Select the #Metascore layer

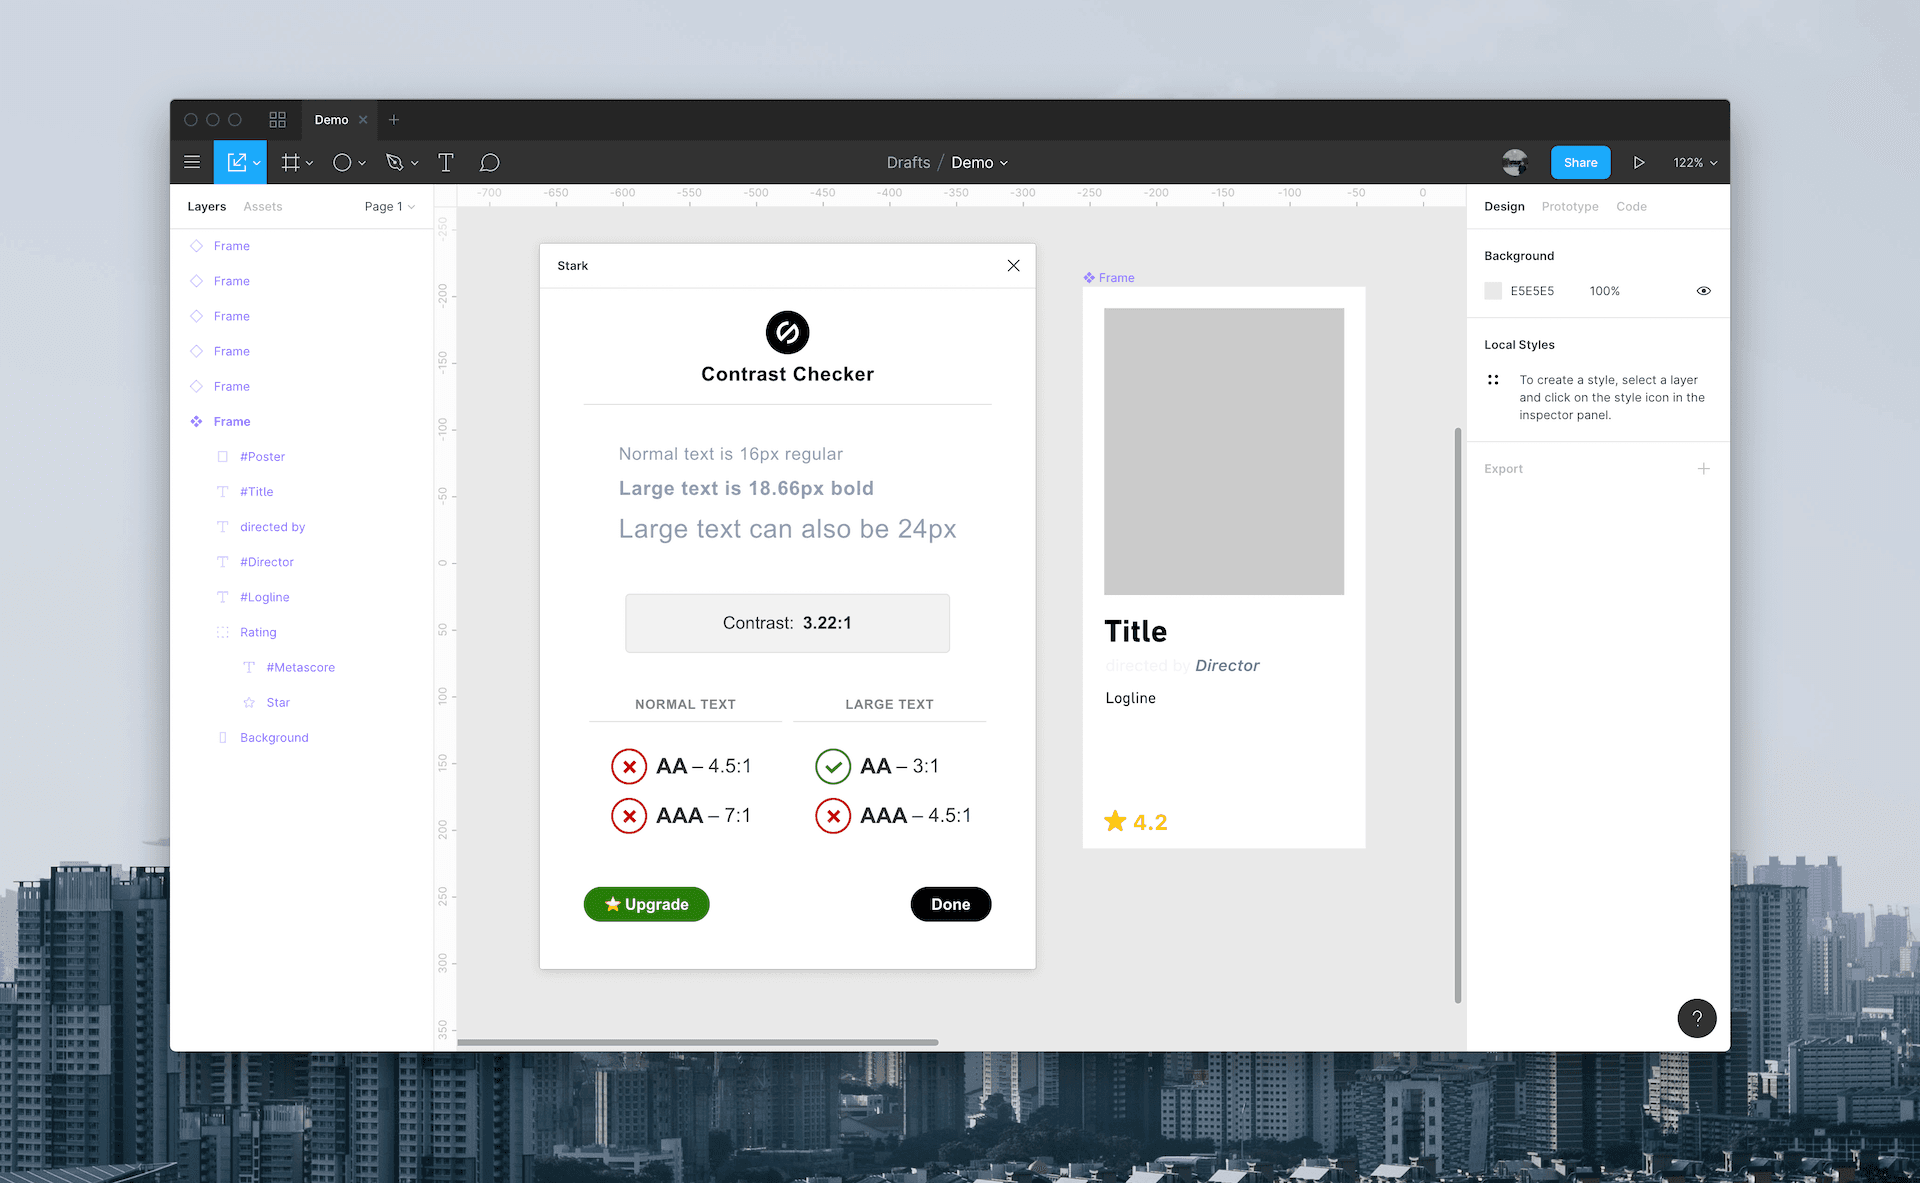tap(300, 667)
